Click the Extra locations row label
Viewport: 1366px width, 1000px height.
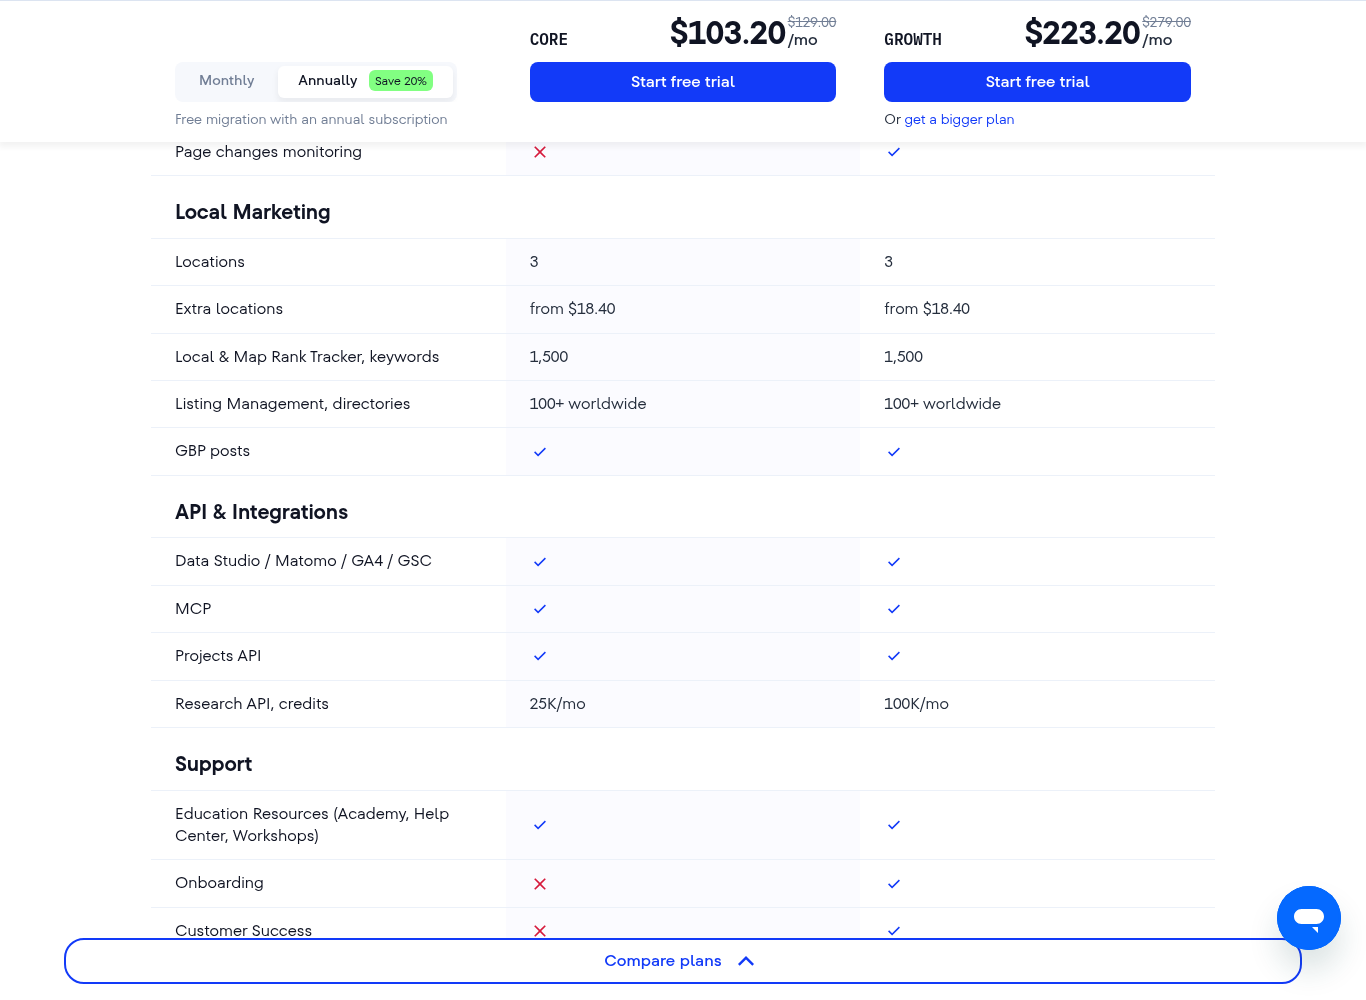tap(229, 309)
